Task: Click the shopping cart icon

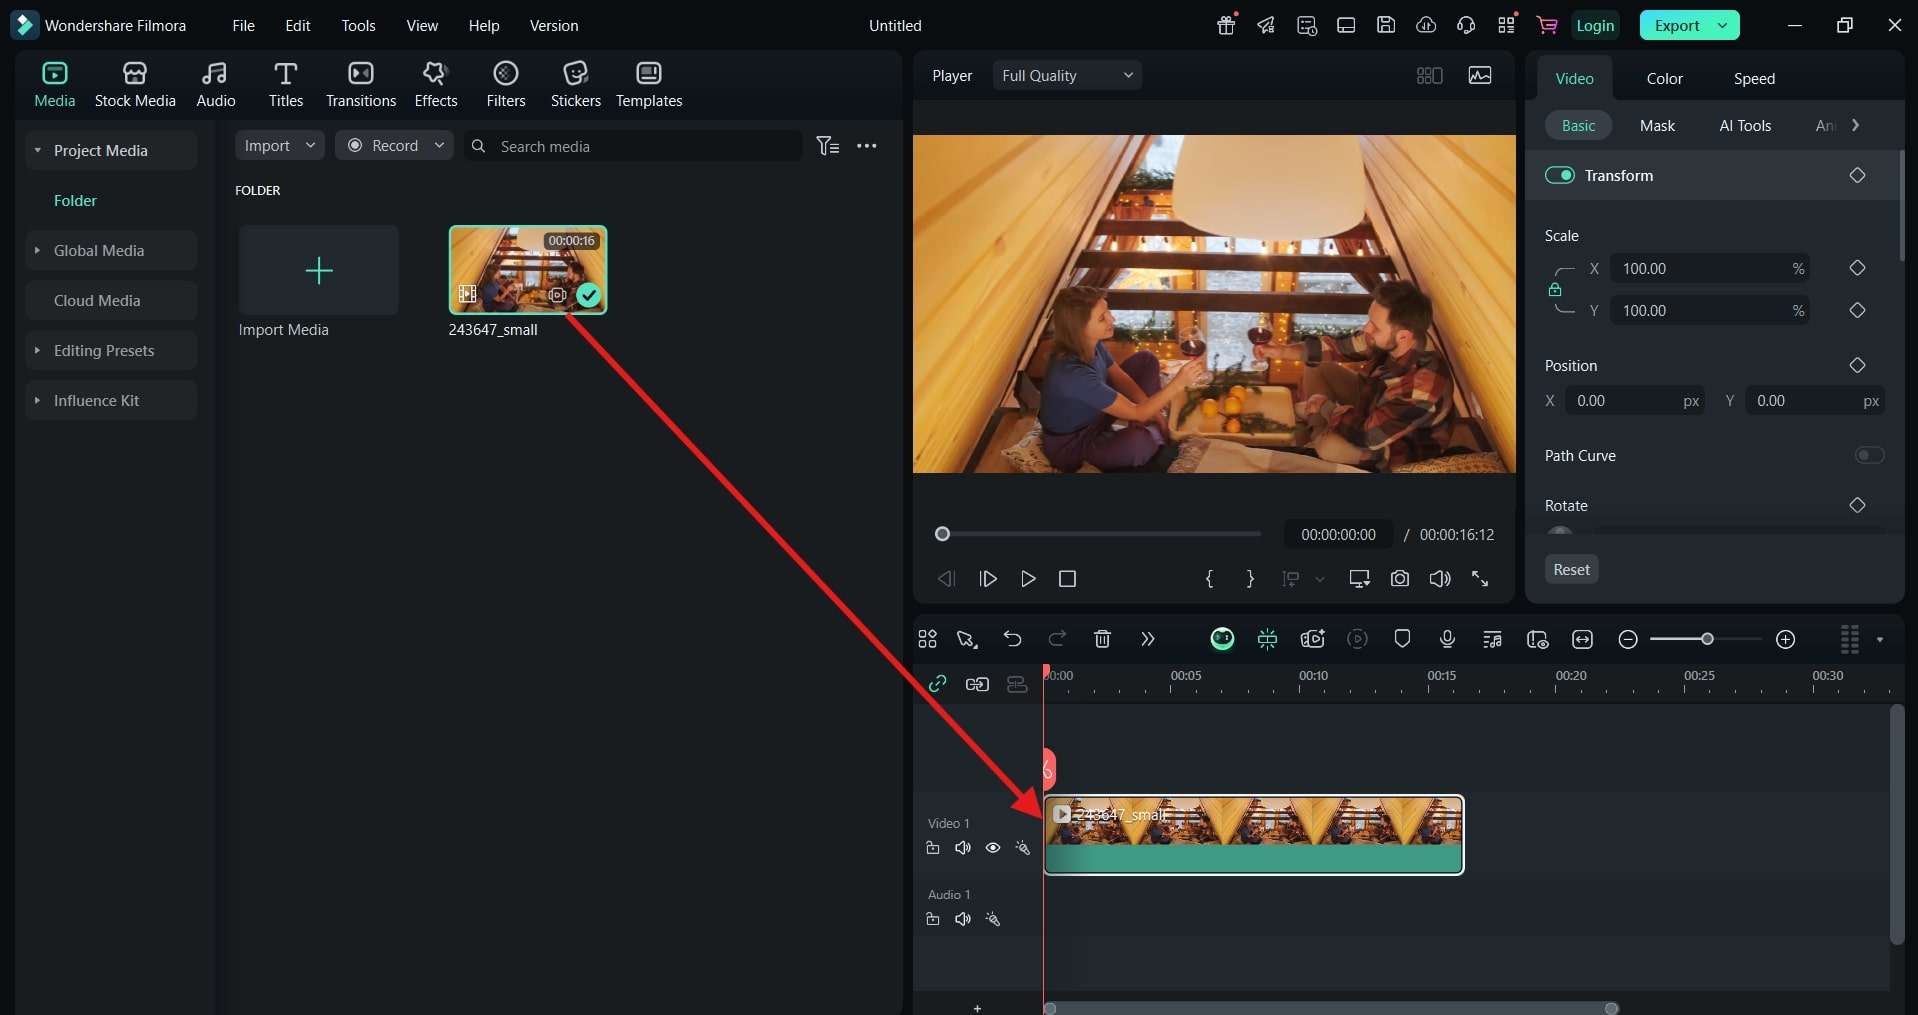Action: pos(1547,25)
